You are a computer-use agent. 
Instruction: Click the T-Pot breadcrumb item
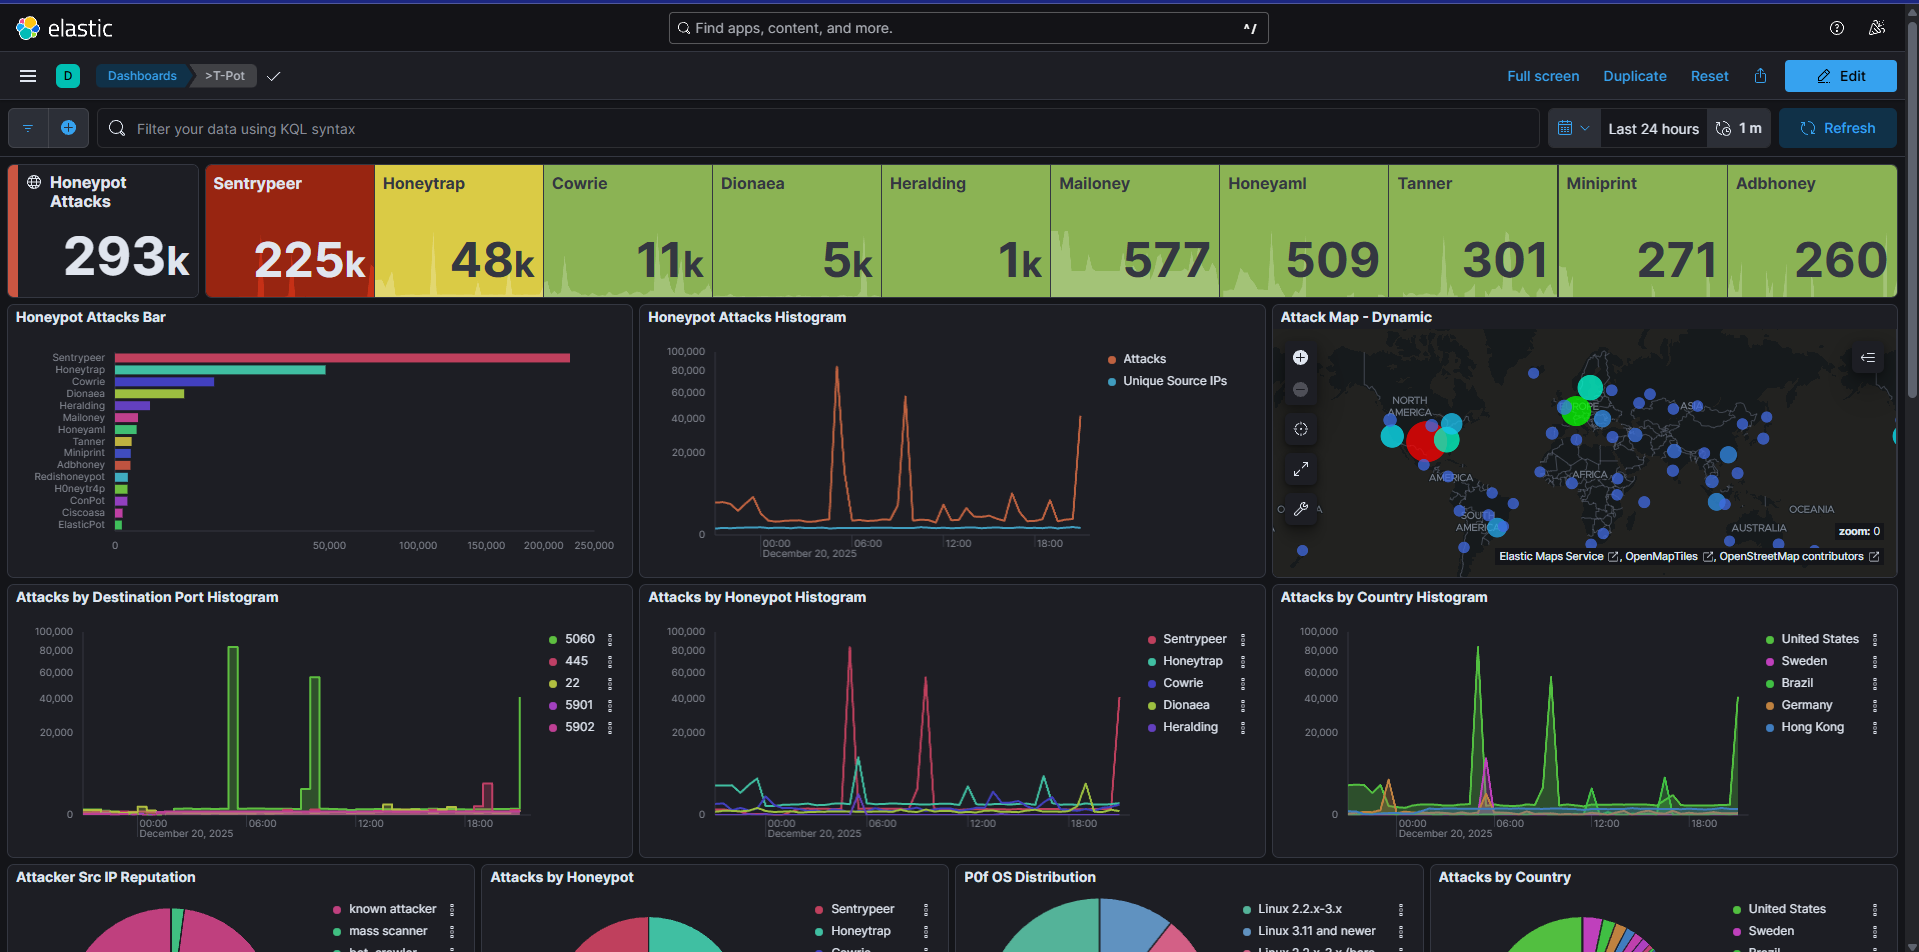coord(225,76)
